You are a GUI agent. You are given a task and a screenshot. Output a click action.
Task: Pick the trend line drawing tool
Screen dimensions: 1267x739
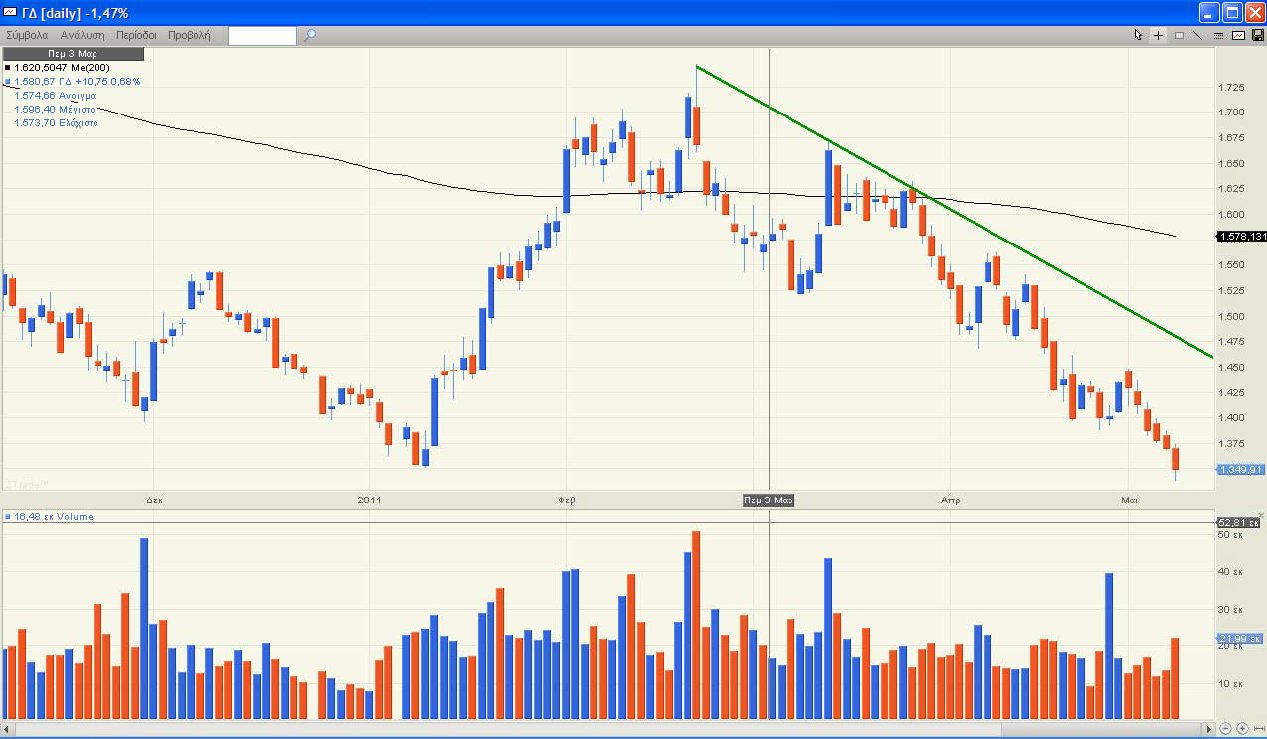(x=1198, y=35)
